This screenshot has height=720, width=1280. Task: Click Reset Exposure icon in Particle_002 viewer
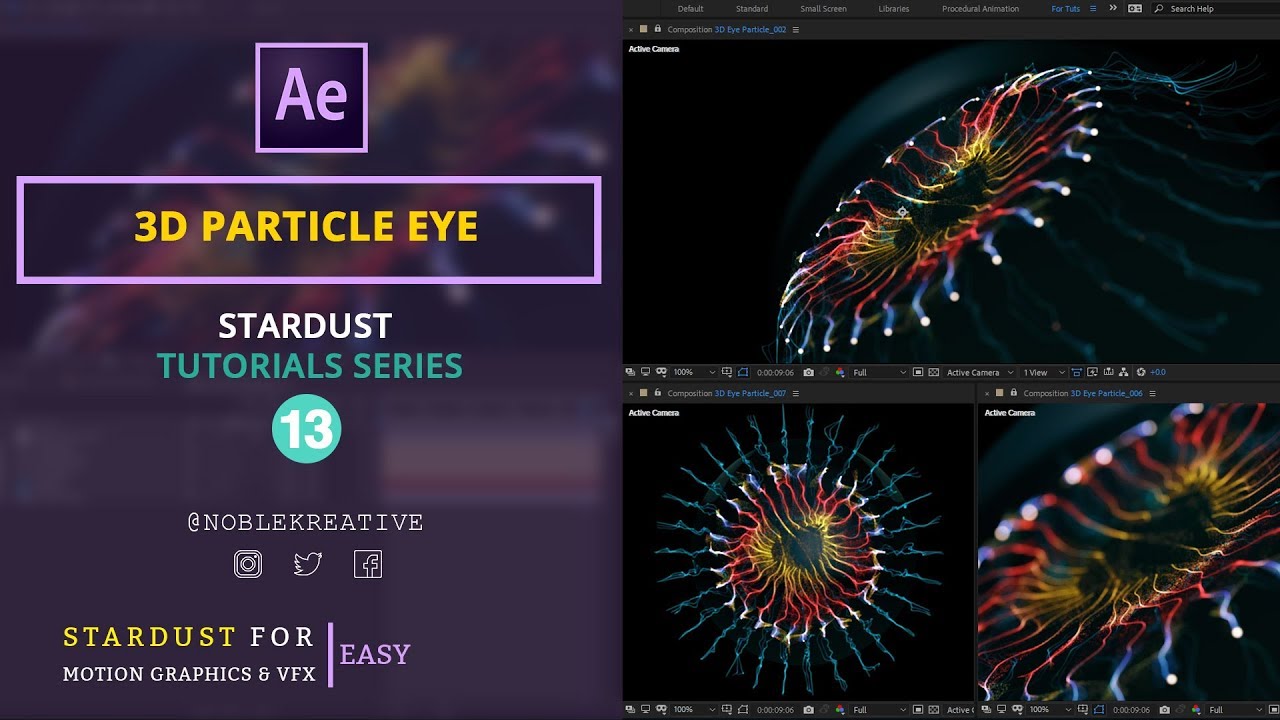click(1141, 372)
